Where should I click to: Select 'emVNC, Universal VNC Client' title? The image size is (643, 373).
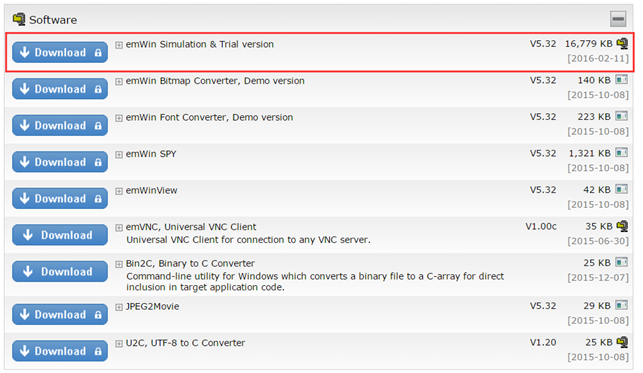pyautogui.click(x=191, y=227)
